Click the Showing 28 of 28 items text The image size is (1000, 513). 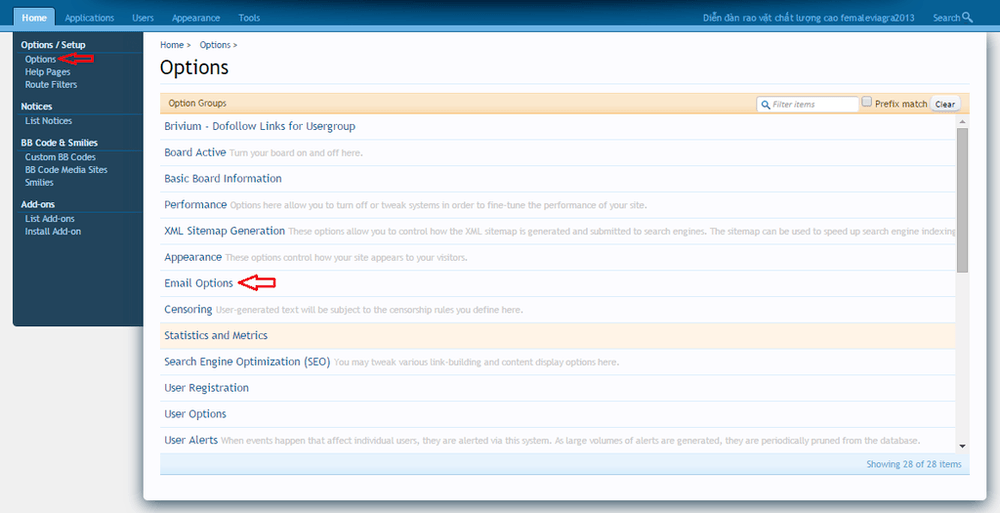coord(913,465)
